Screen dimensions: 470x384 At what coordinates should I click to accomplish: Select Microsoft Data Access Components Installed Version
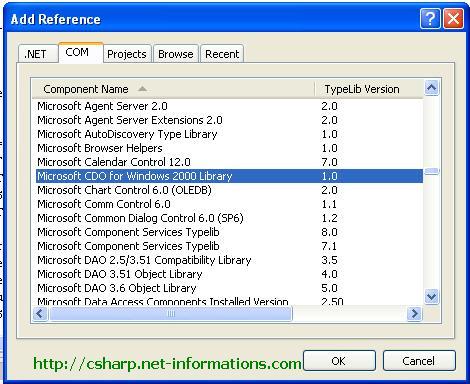[229, 301]
